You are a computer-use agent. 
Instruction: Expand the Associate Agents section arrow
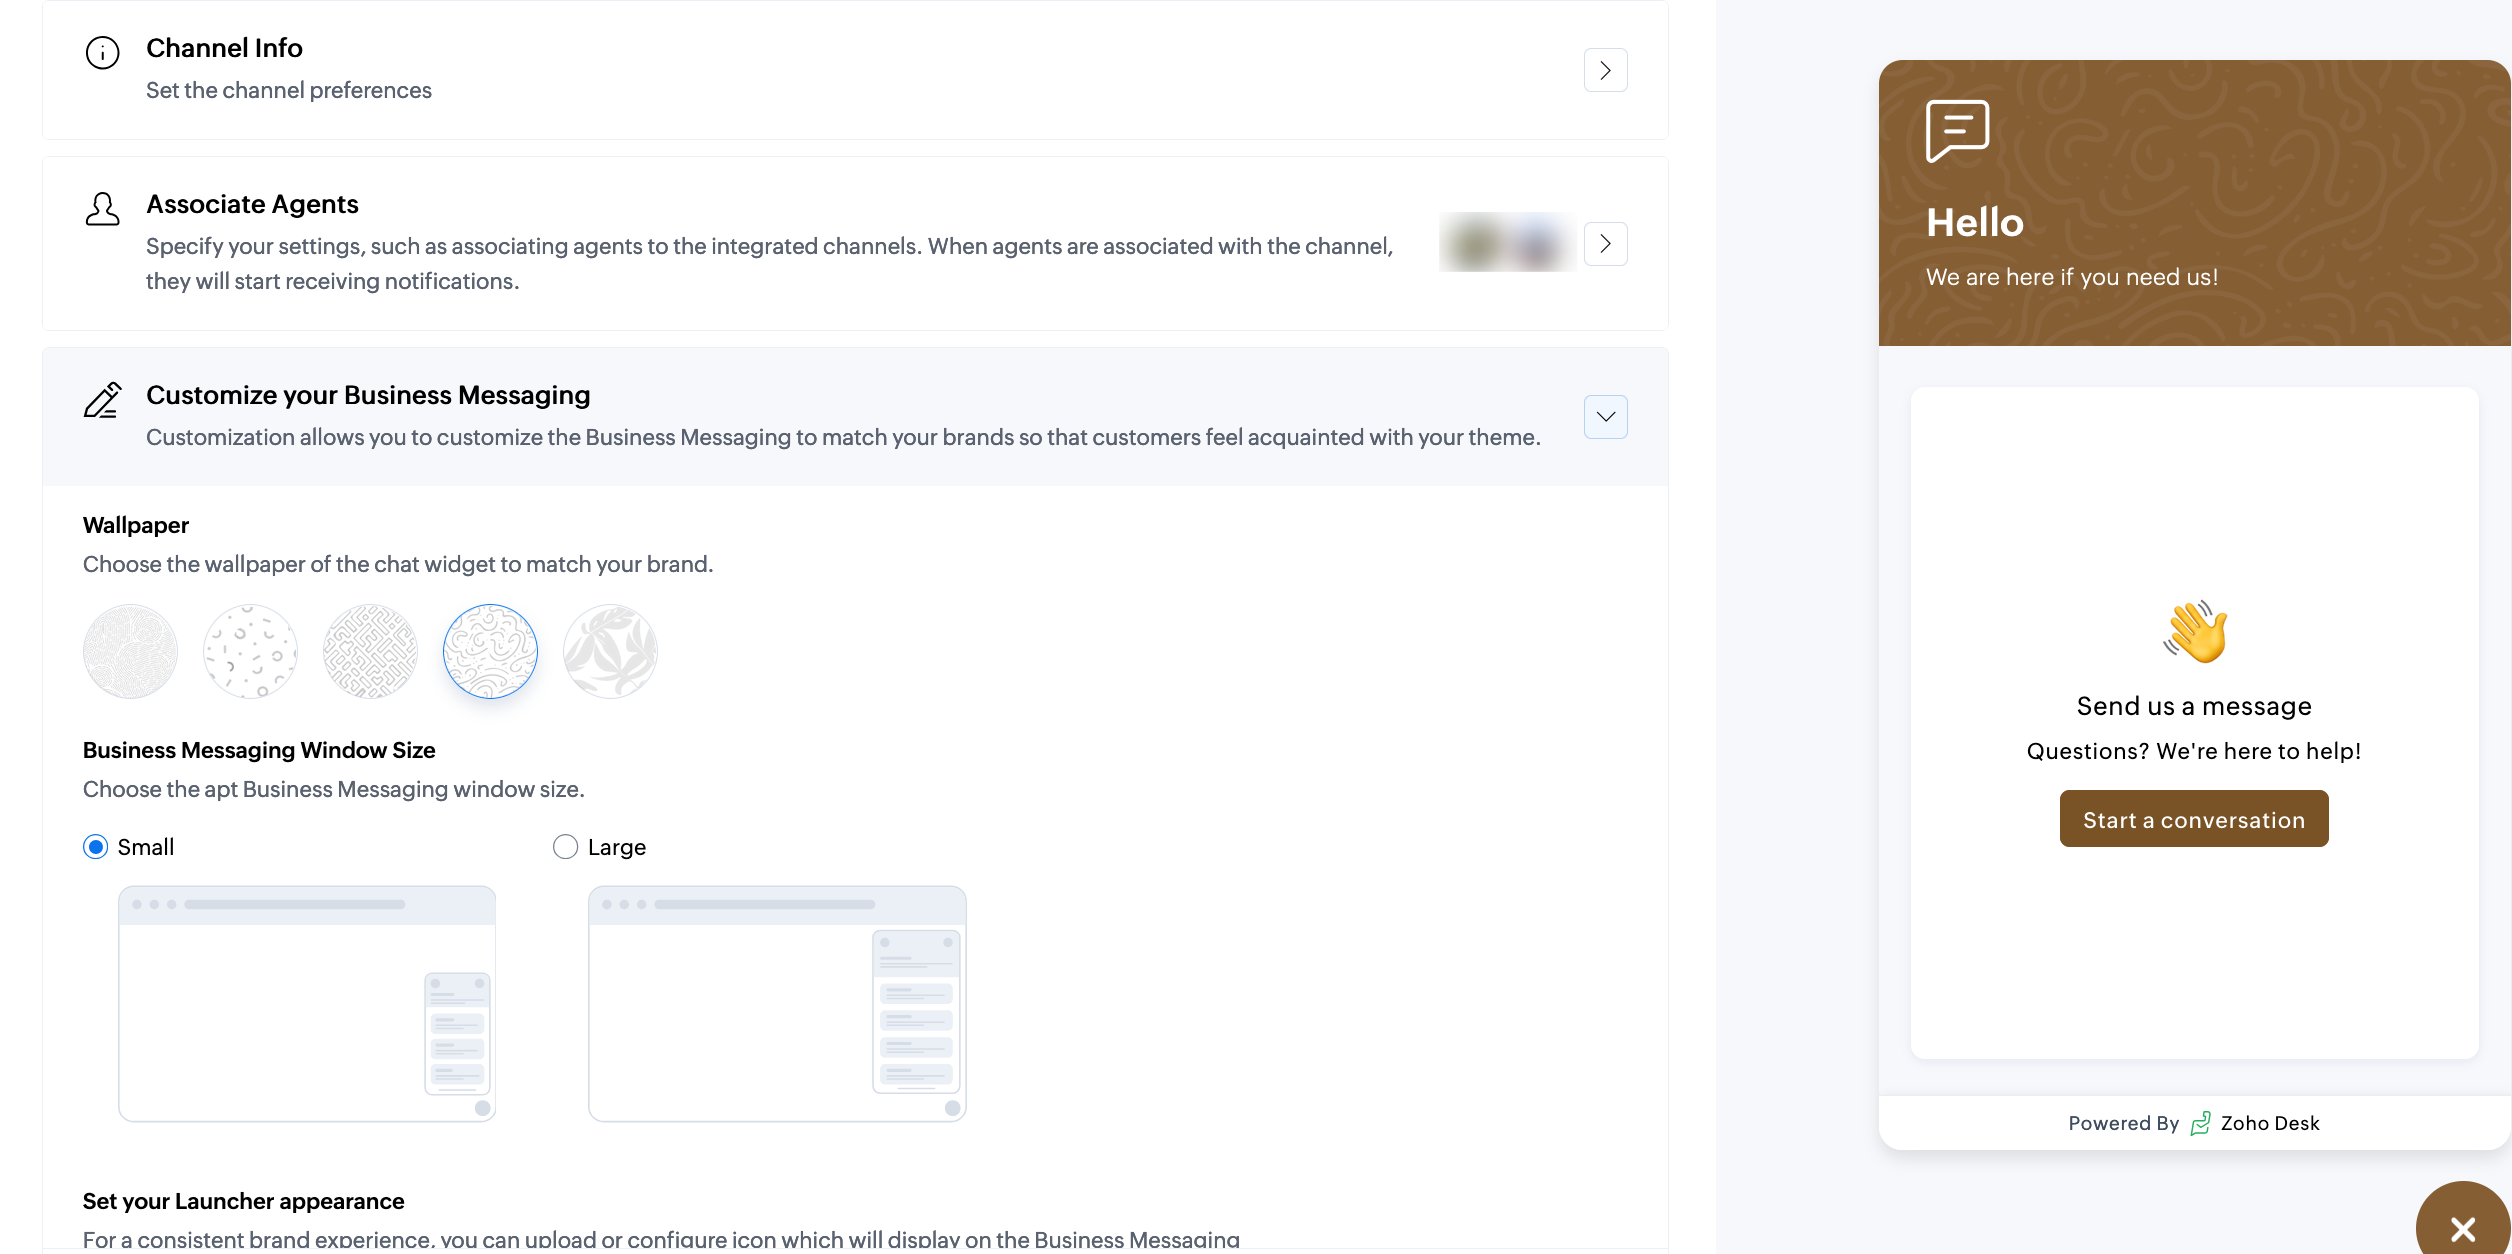coord(1605,243)
